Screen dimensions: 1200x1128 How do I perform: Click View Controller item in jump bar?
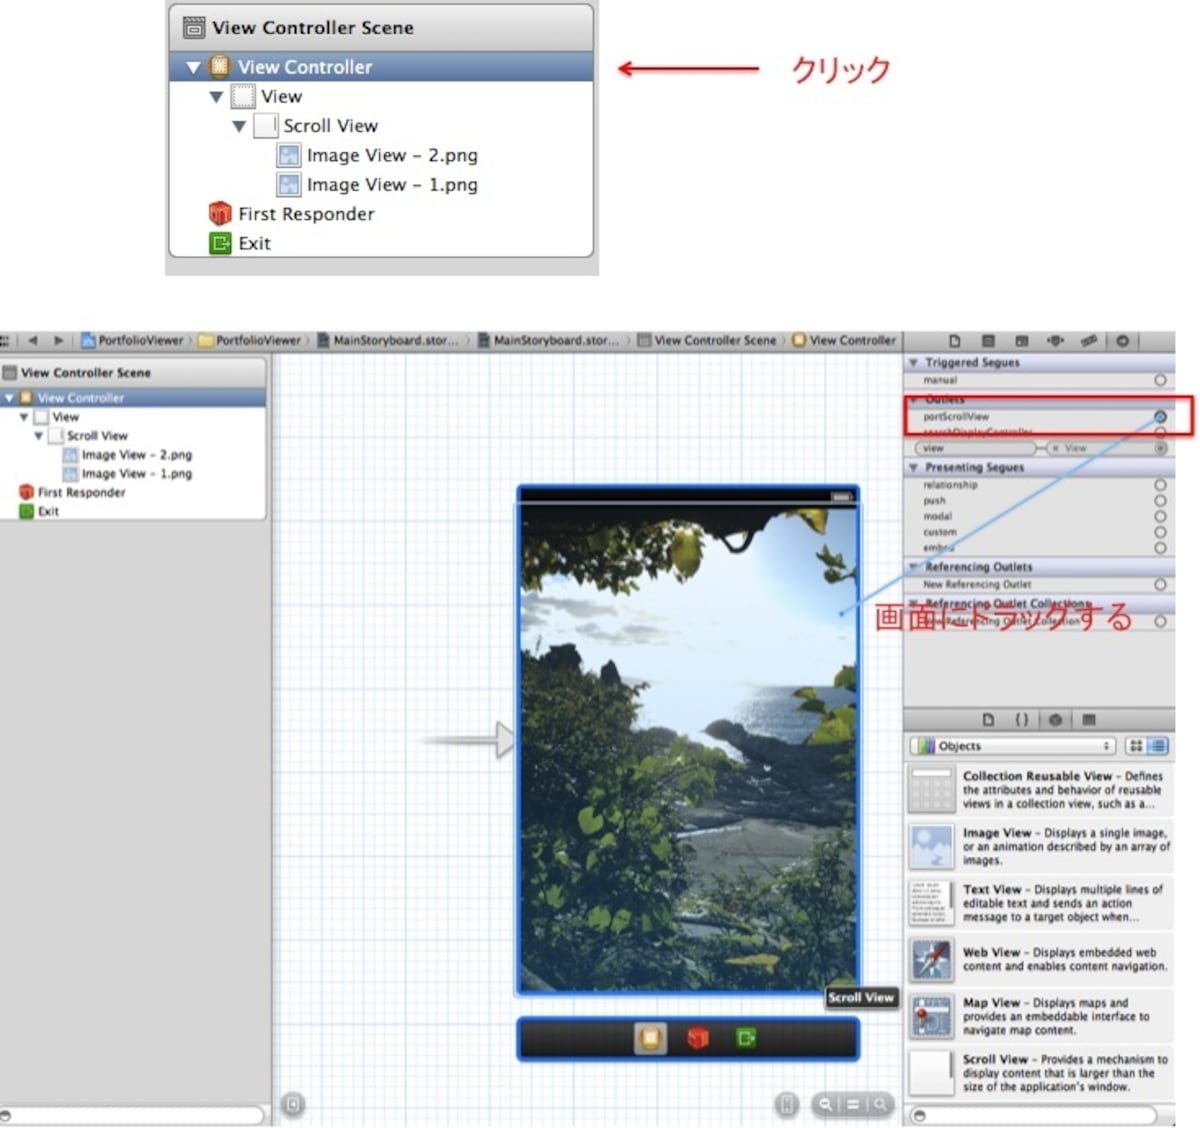pyautogui.click(x=845, y=340)
